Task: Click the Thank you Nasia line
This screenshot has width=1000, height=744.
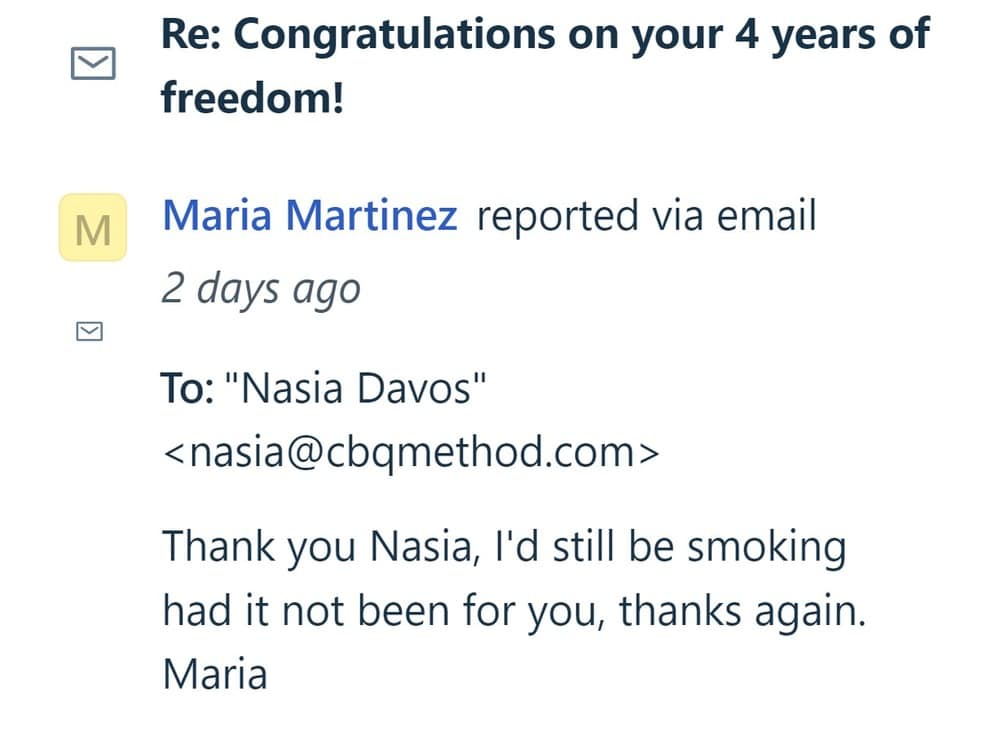Action: [x=503, y=546]
